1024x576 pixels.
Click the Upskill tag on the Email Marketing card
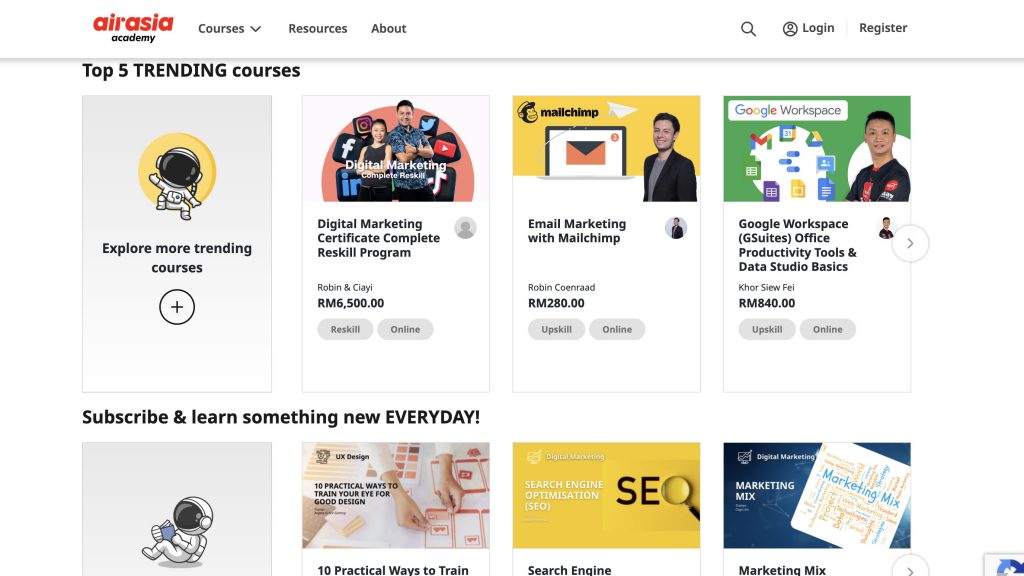[x=556, y=329]
